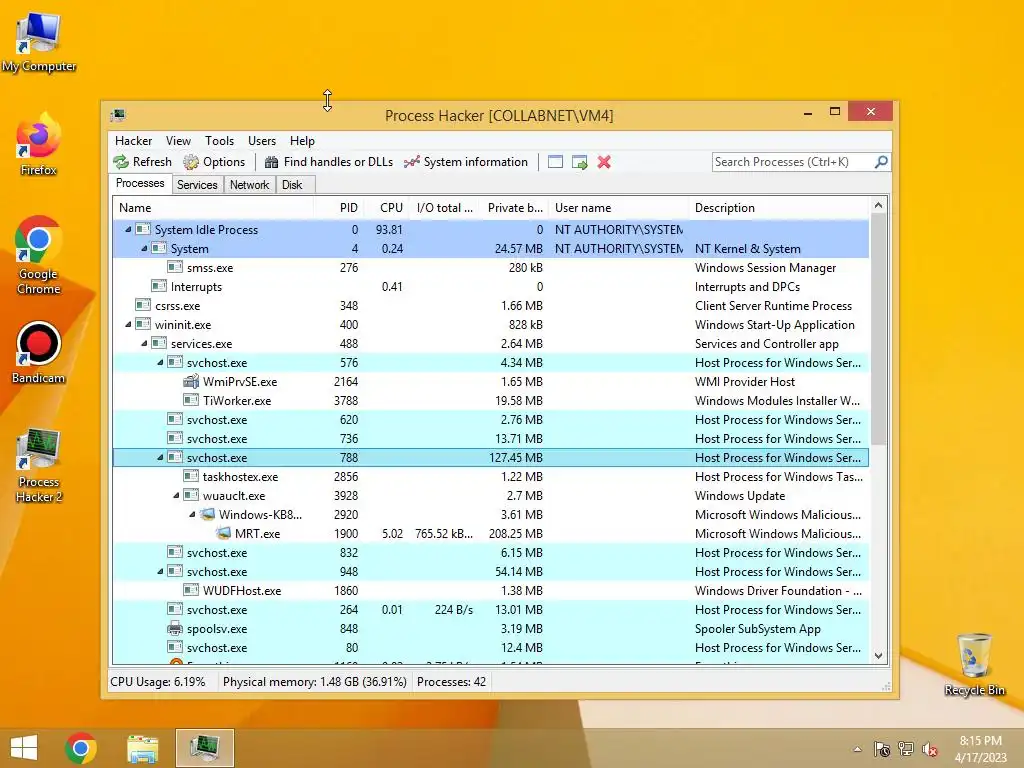Image resolution: width=1024 pixels, height=768 pixels.
Task: Open Chrome from the taskbar
Action: [81, 748]
